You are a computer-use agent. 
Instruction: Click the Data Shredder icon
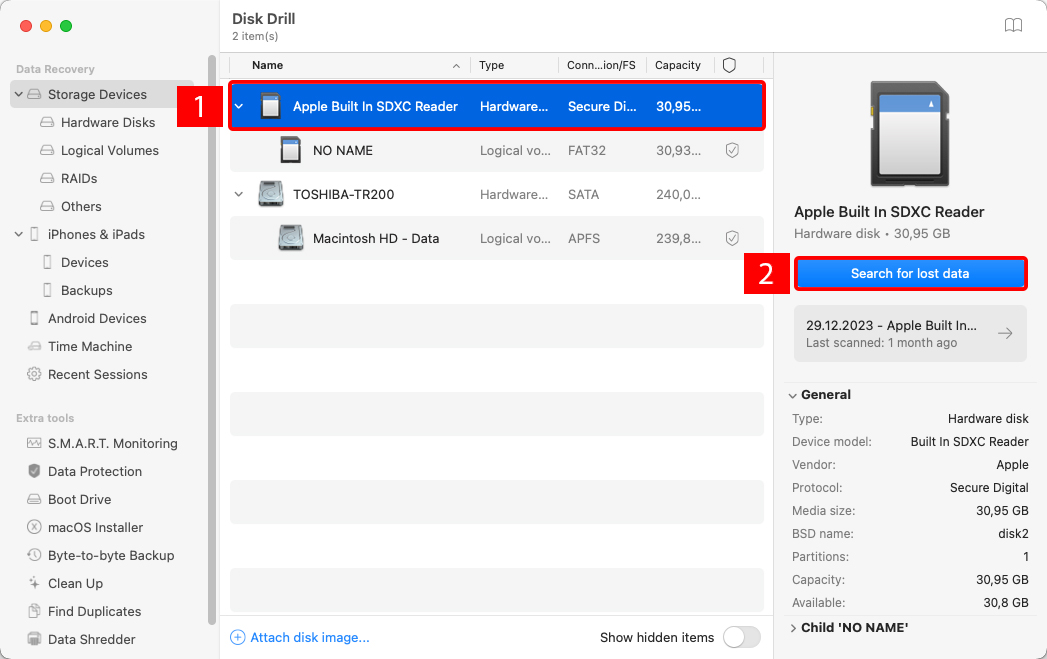(x=34, y=640)
